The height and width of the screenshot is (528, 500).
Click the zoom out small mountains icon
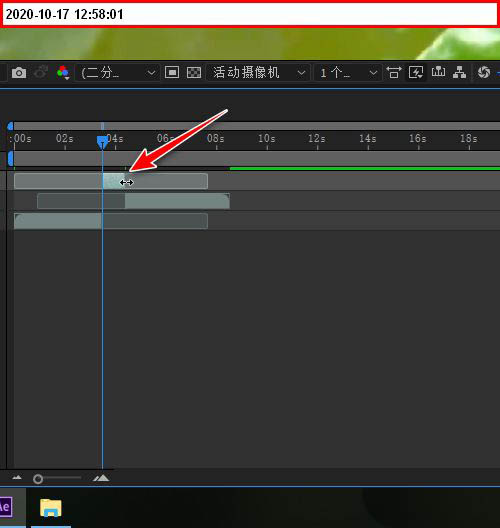[17, 477]
